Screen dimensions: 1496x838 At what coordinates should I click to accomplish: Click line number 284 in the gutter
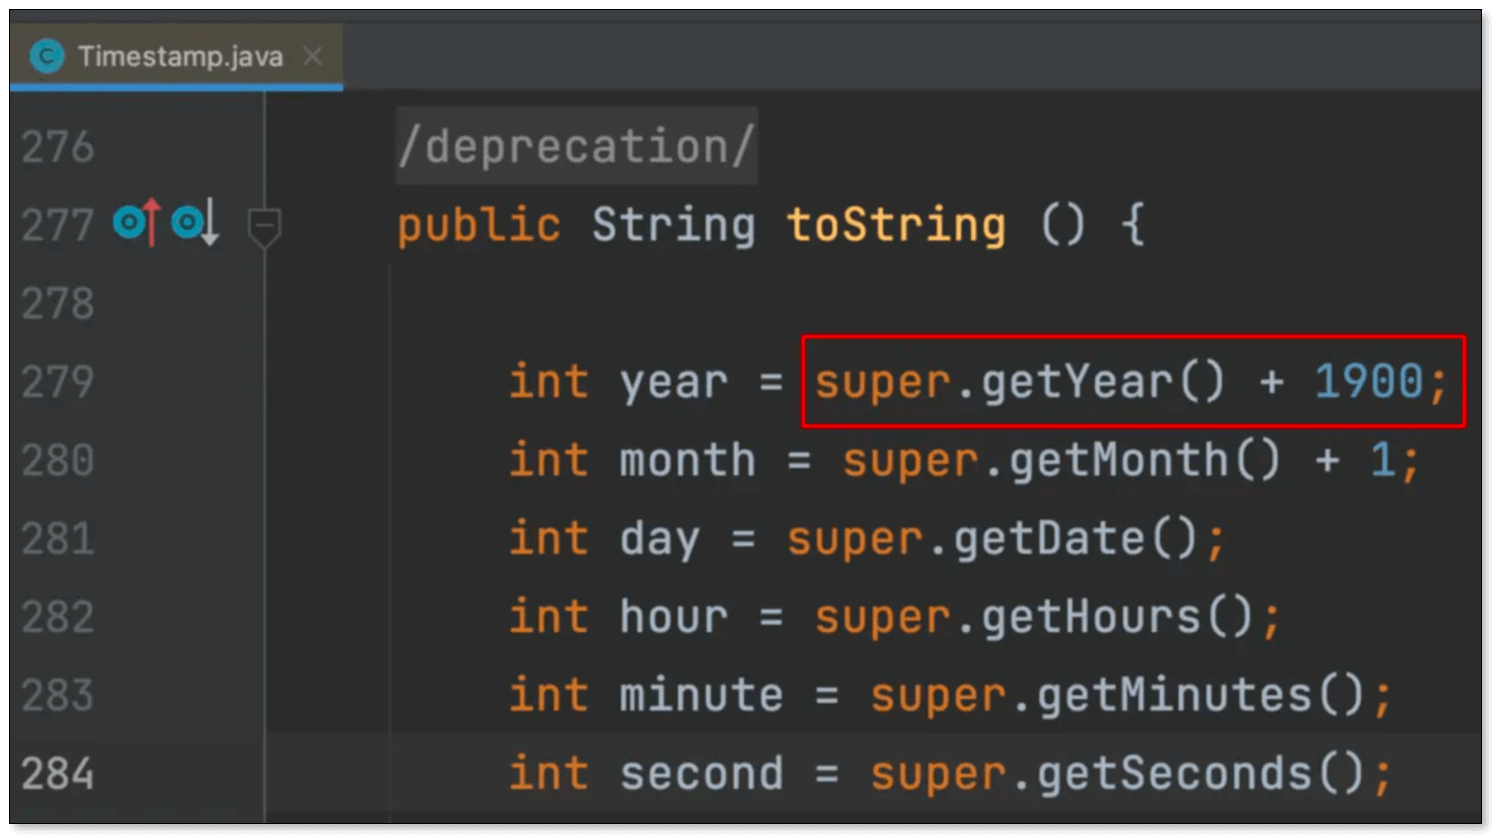click(x=58, y=774)
